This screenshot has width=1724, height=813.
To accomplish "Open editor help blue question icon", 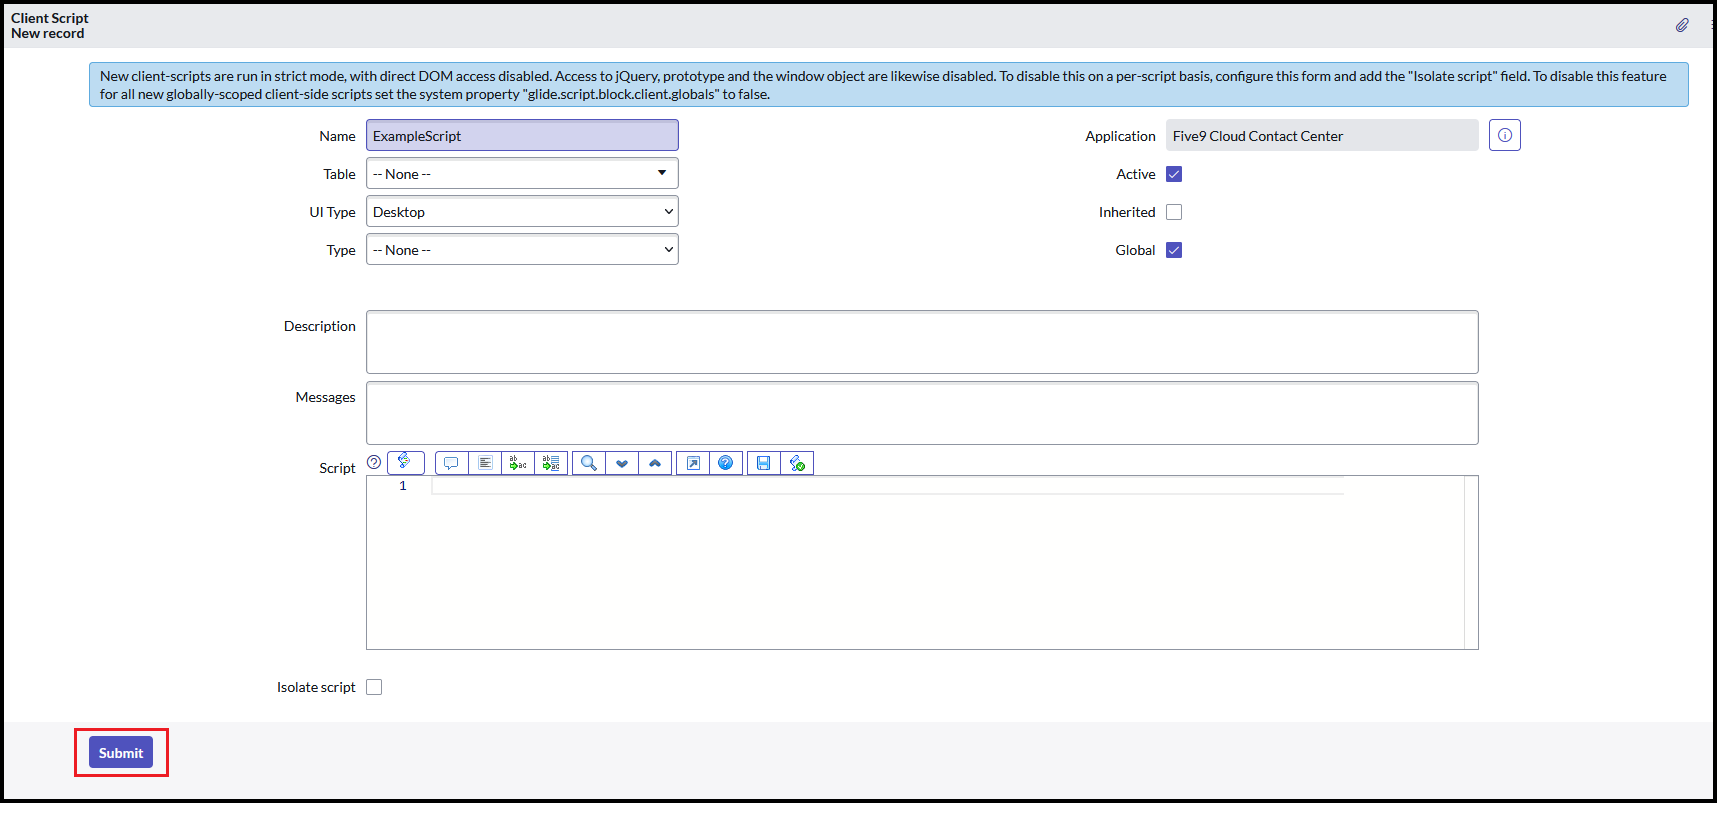I will pyautogui.click(x=726, y=463).
